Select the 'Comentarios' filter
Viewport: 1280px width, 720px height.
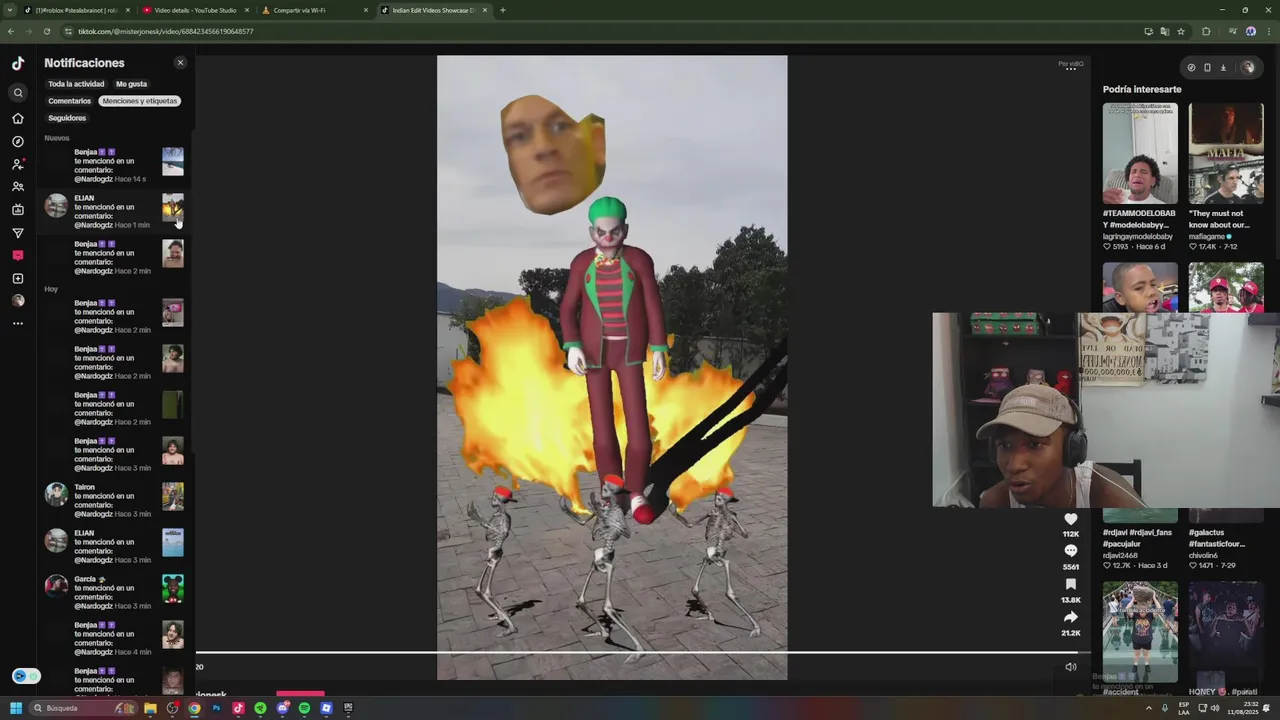tap(69, 101)
